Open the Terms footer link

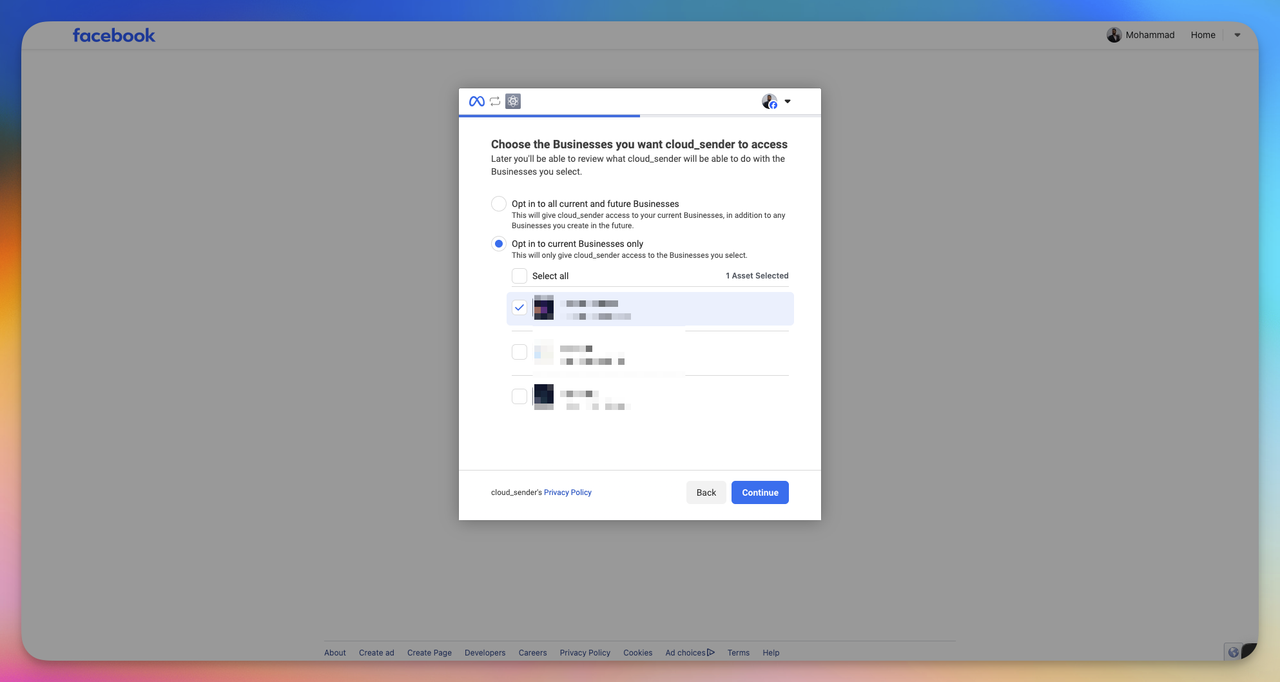[738, 653]
